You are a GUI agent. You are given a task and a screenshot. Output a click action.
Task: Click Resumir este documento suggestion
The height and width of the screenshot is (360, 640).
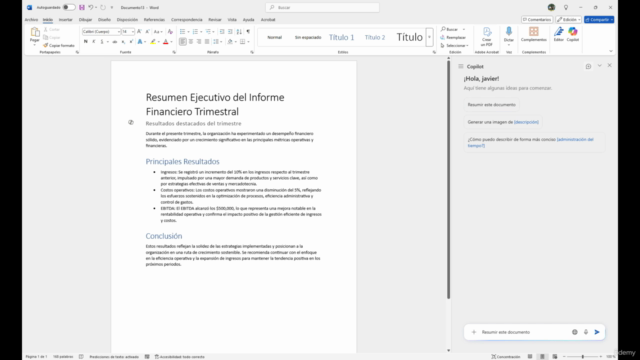(491, 104)
